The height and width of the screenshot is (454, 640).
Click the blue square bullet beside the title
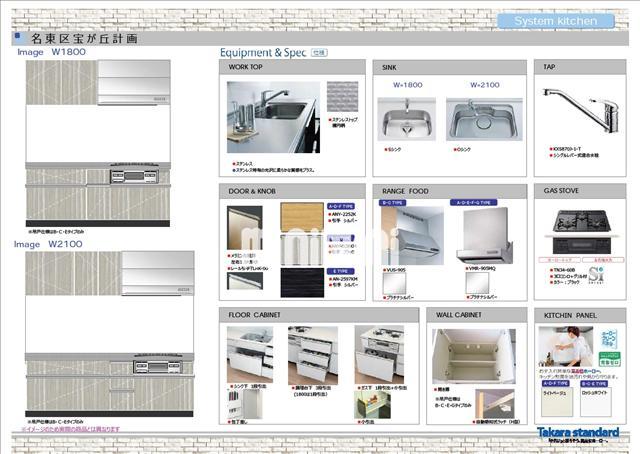coord(18,36)
